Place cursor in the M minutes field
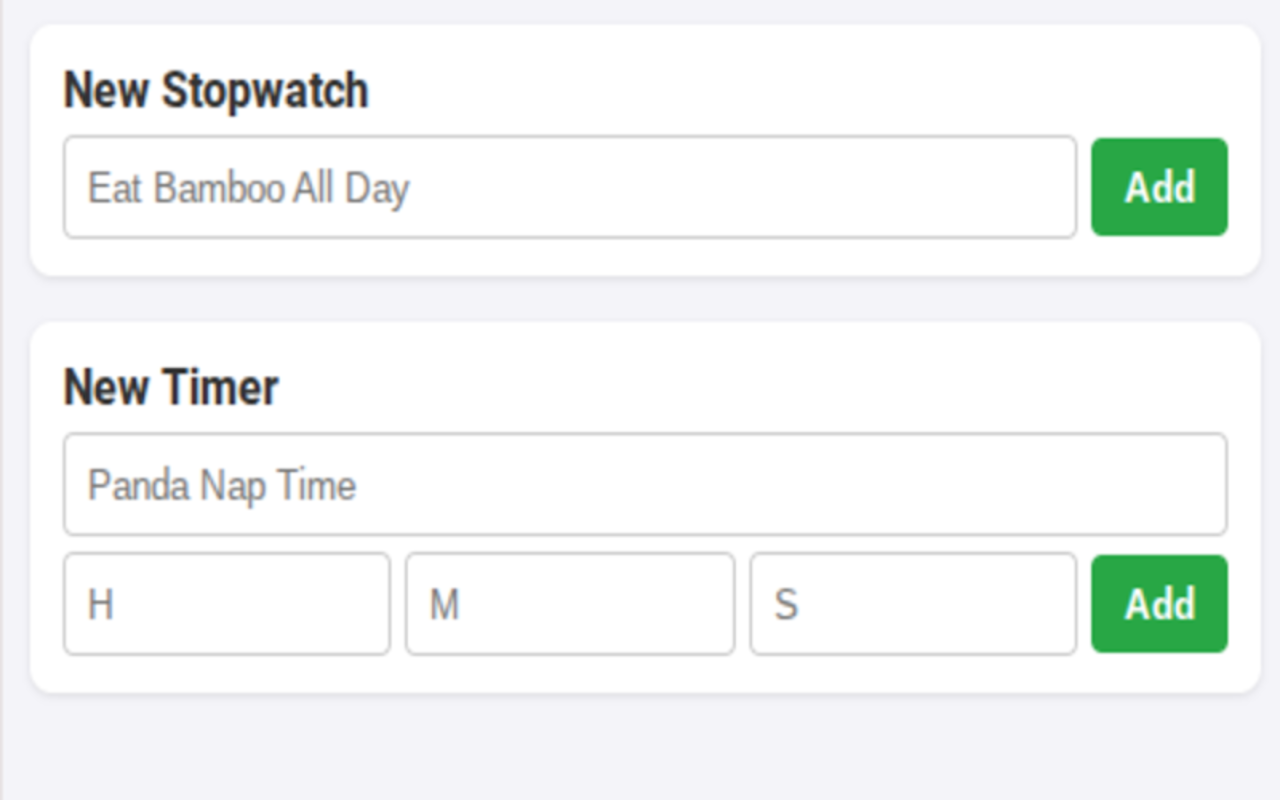Viewport: 1280px width, 800px height. 570,604
